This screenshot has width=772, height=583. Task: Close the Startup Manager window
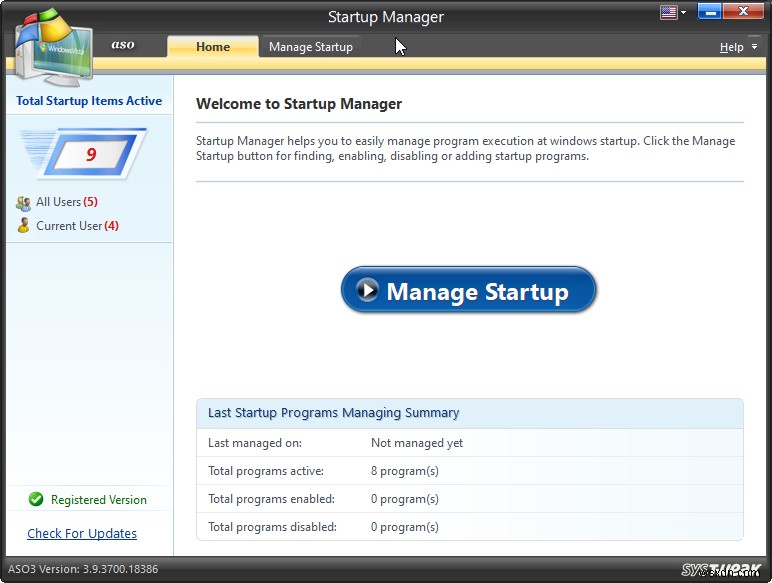(x=743, y=11)
